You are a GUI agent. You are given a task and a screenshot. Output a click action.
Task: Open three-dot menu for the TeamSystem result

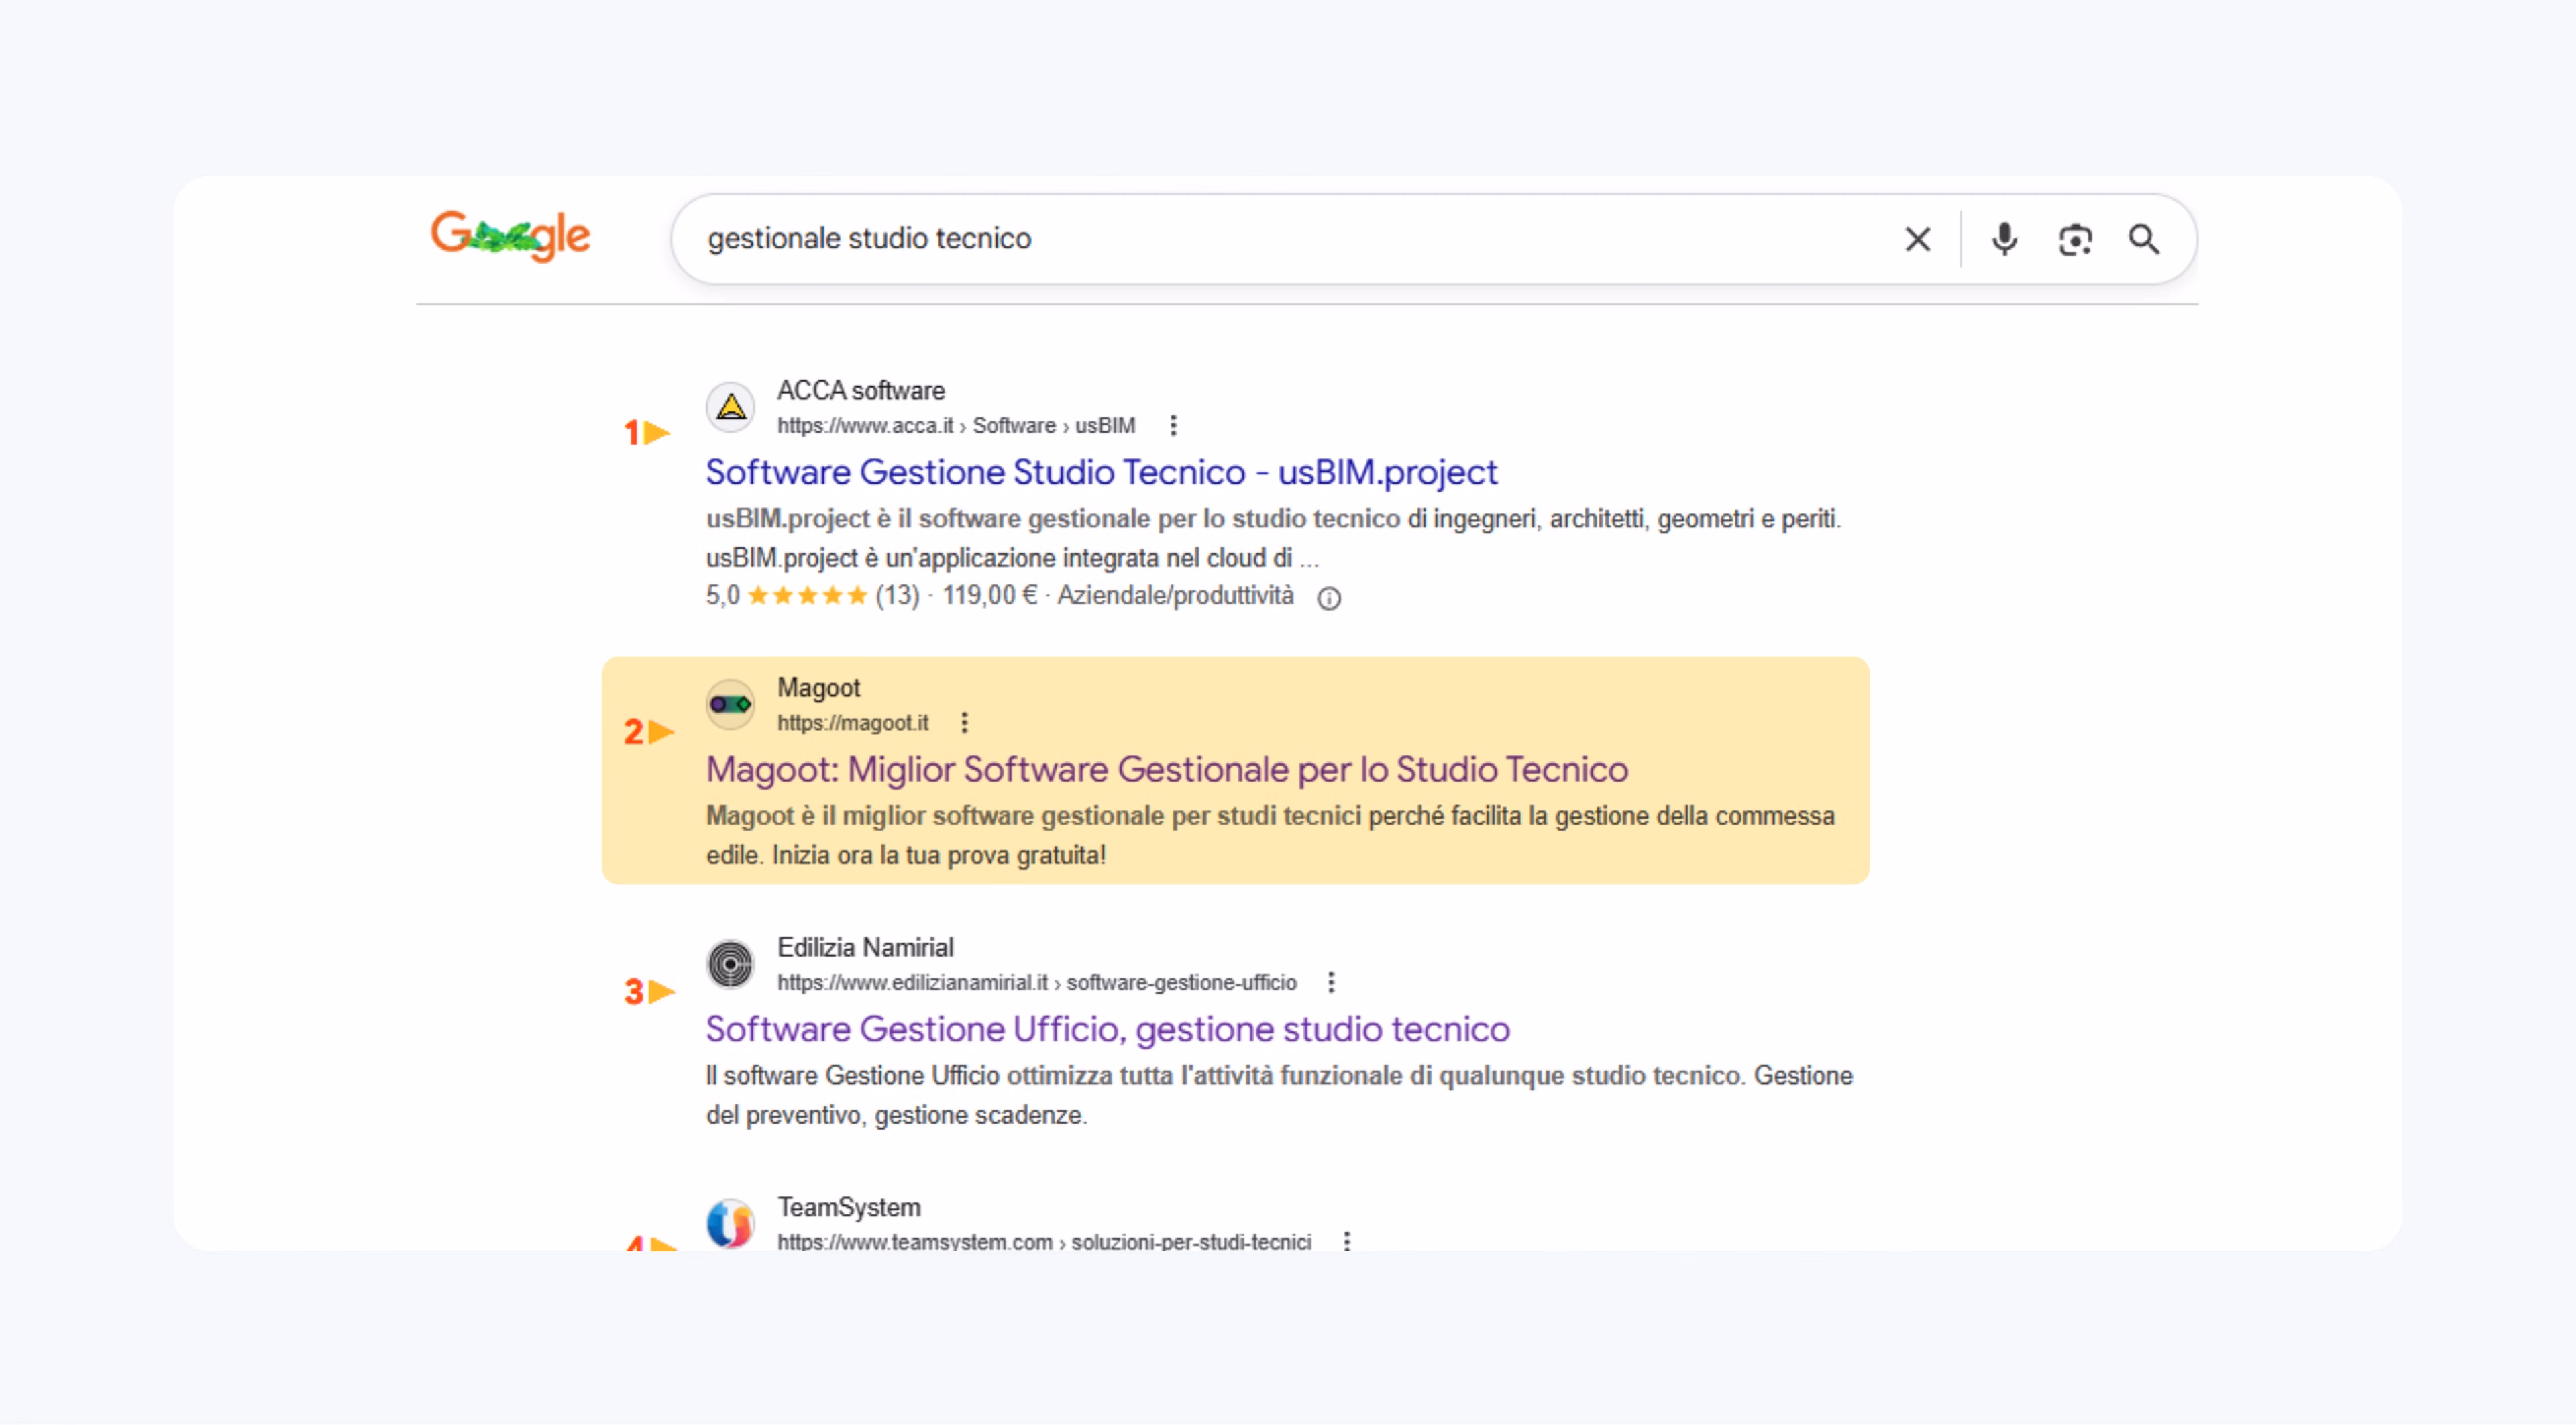click(1347, 1241)
